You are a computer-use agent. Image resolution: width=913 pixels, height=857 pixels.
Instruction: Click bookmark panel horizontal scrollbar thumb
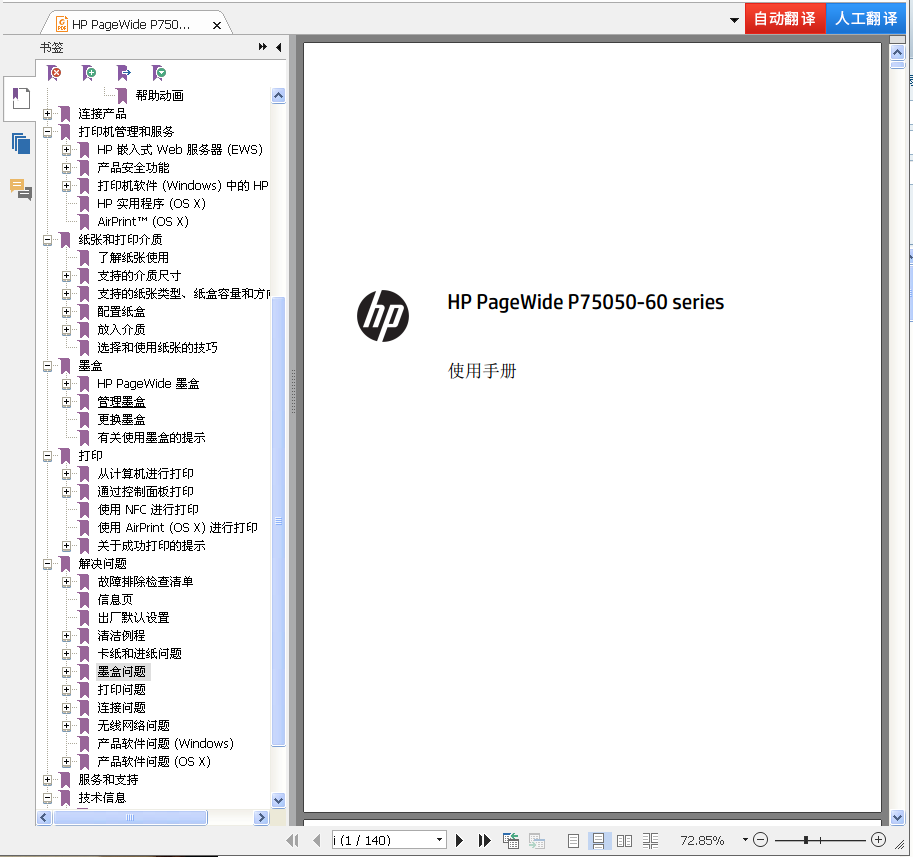click(x=130, y=817)
